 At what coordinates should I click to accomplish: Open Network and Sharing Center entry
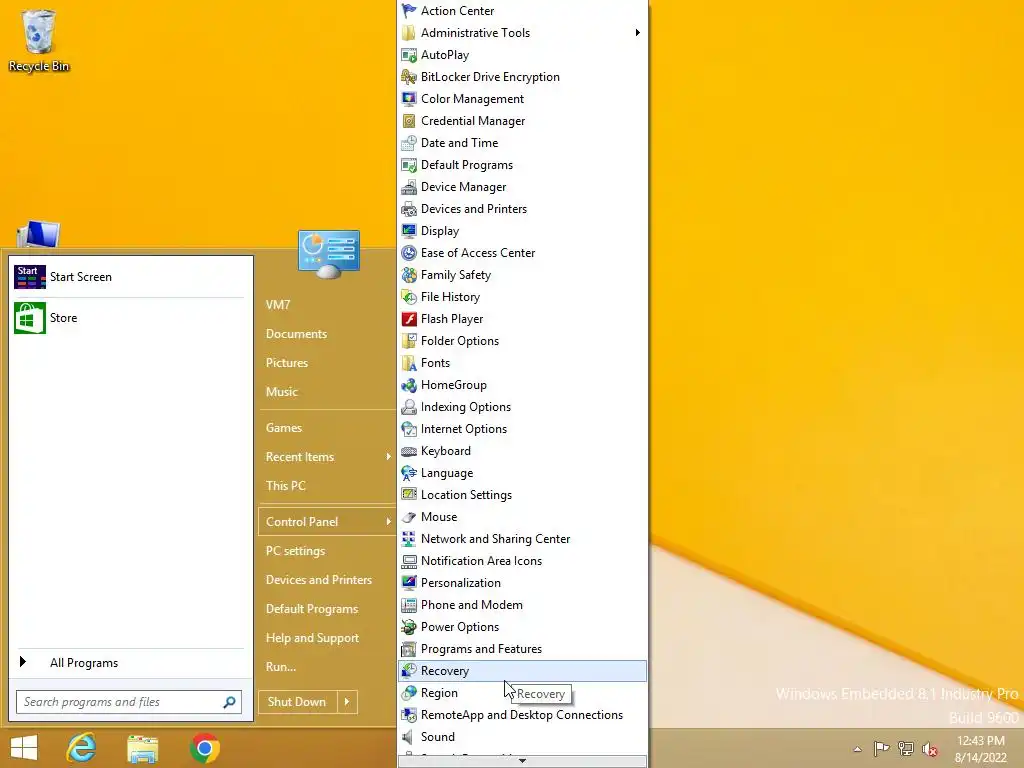click(522, 539)
